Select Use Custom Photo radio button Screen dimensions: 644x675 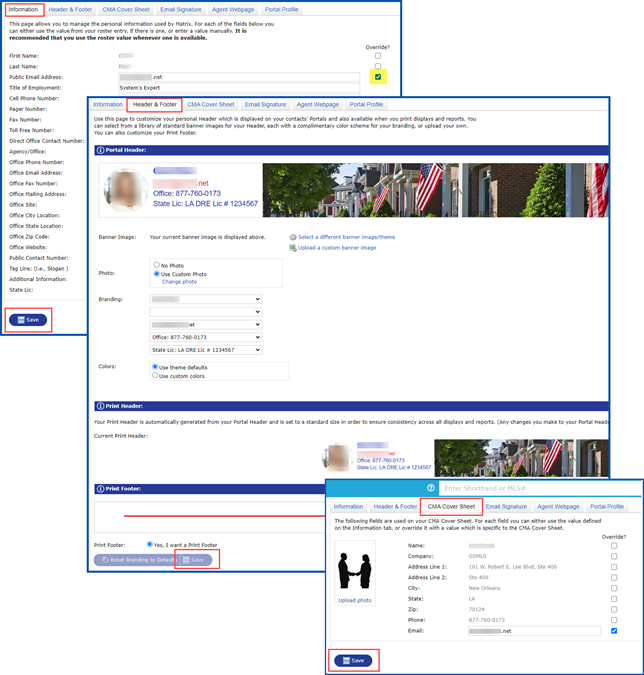(x=157, y=273)
